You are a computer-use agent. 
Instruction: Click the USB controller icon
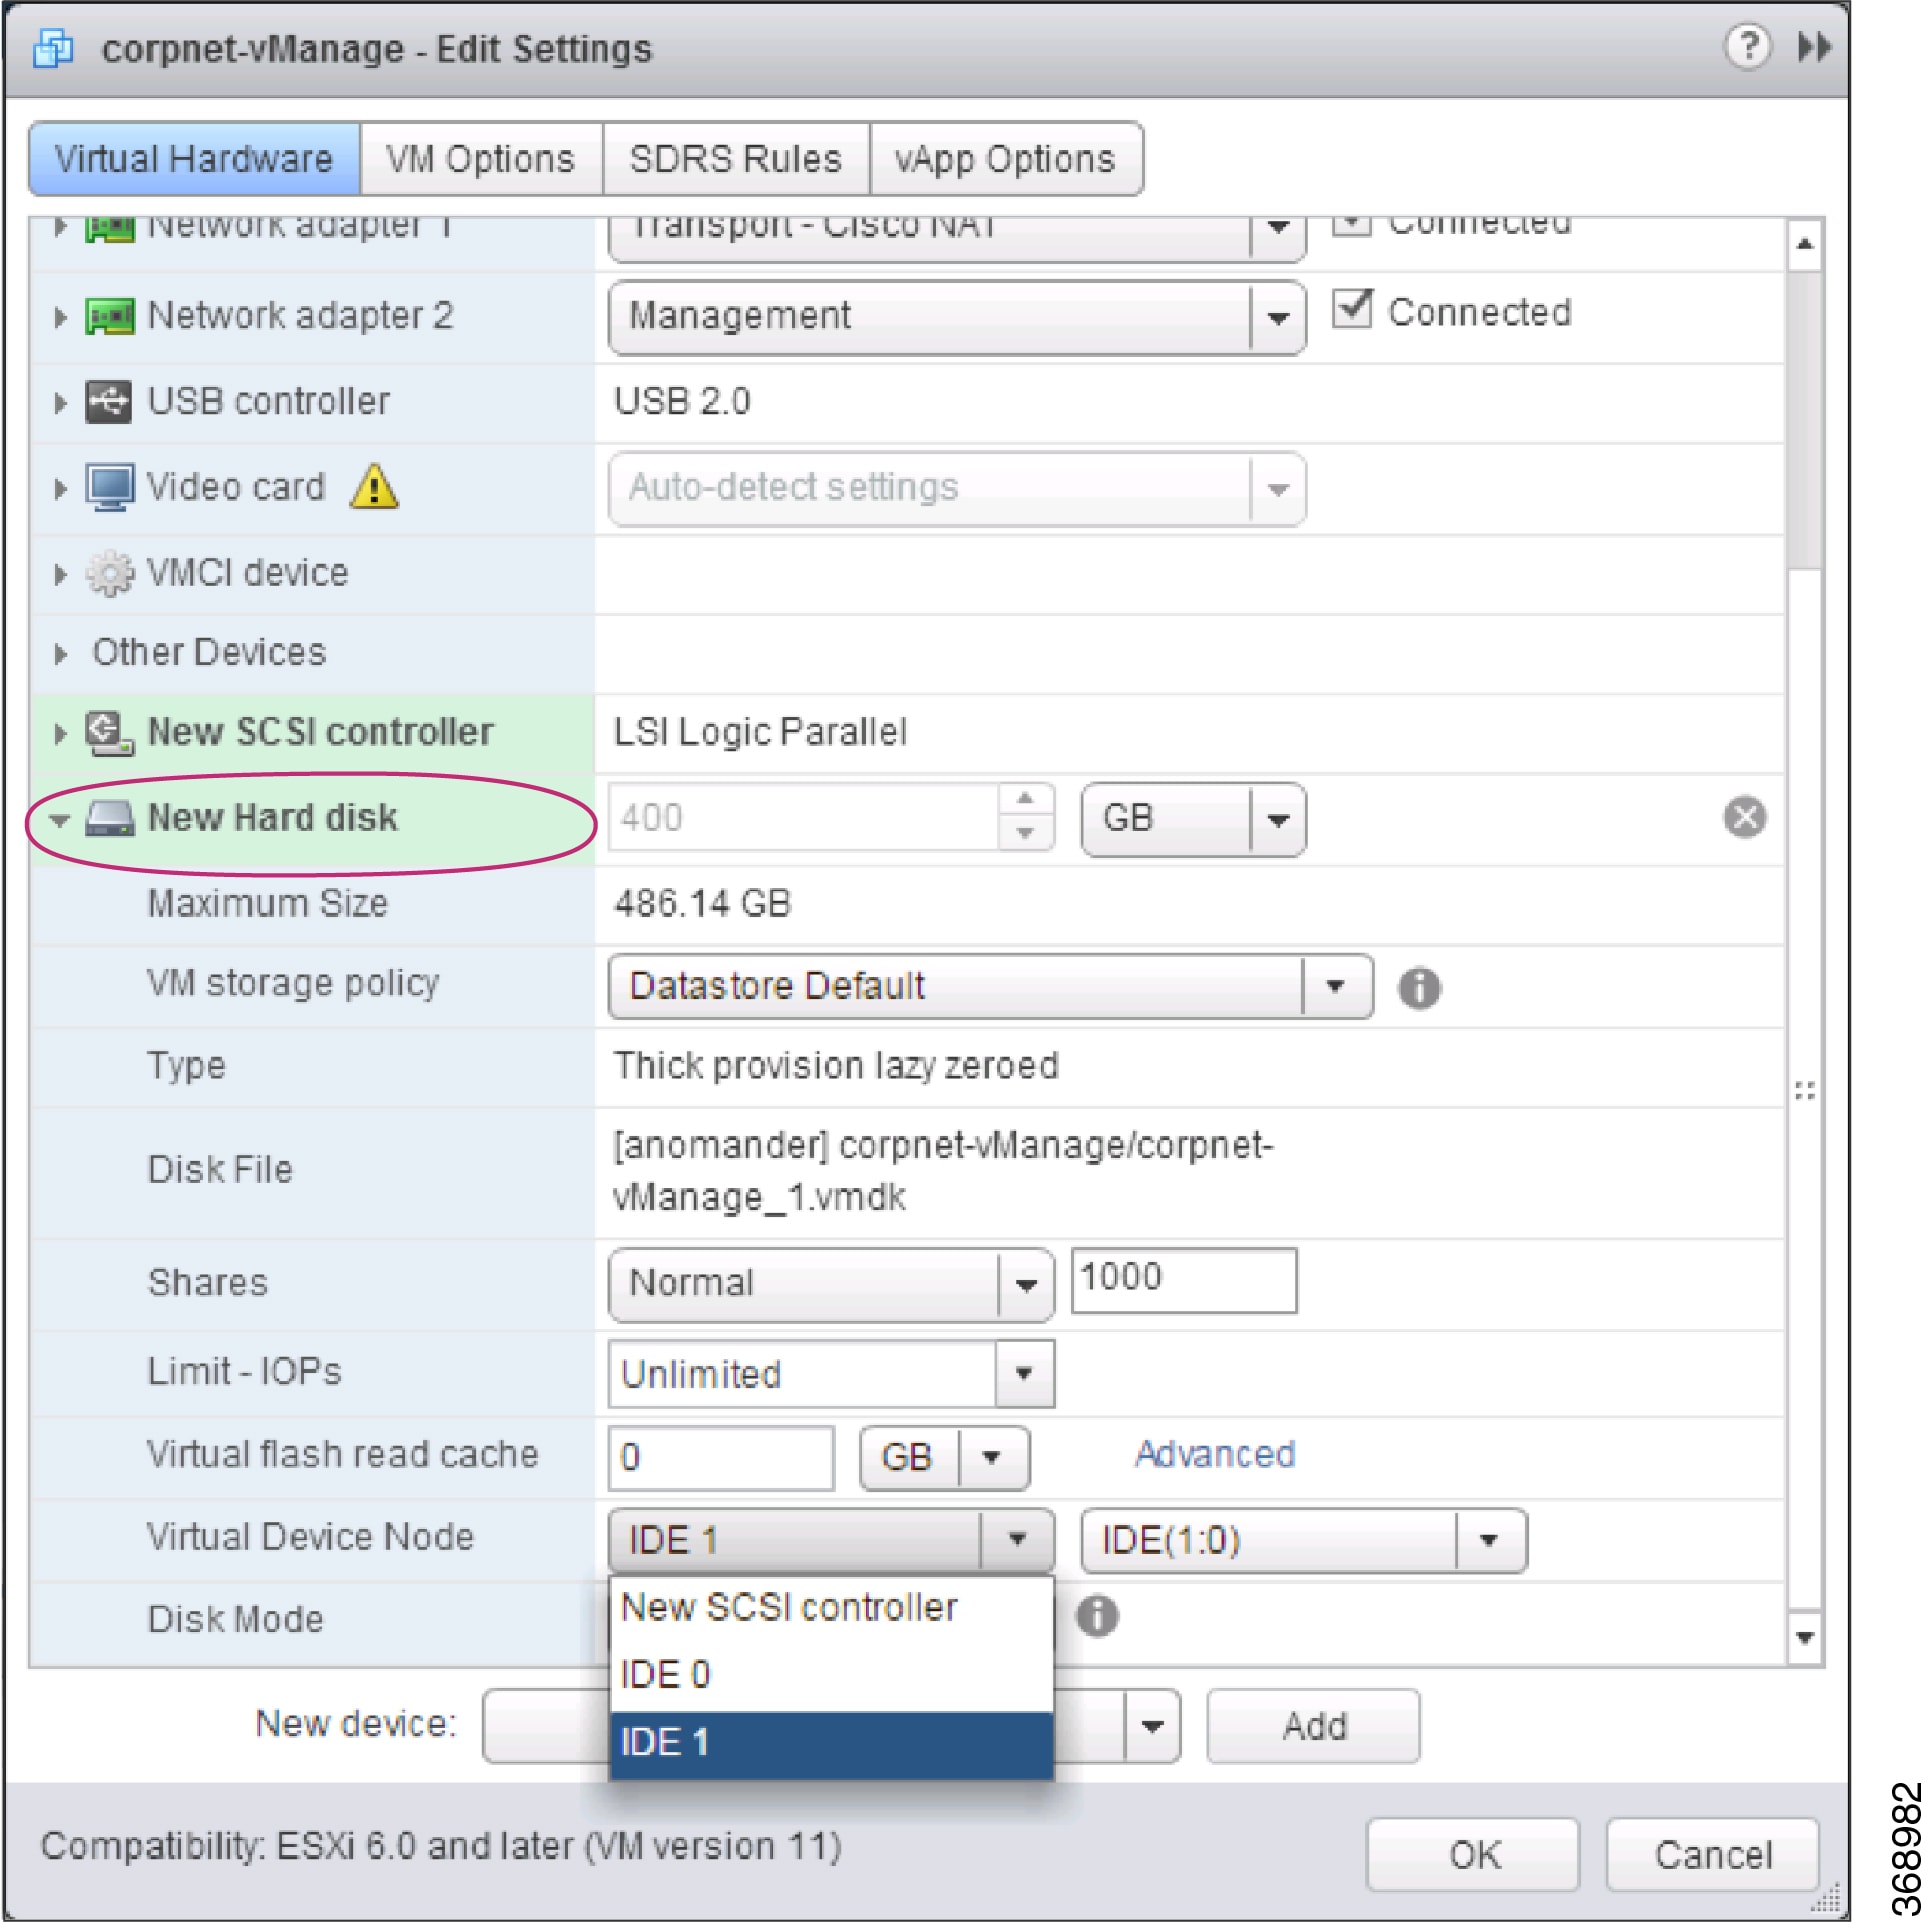pyautogui.click(x=108, y=400)
